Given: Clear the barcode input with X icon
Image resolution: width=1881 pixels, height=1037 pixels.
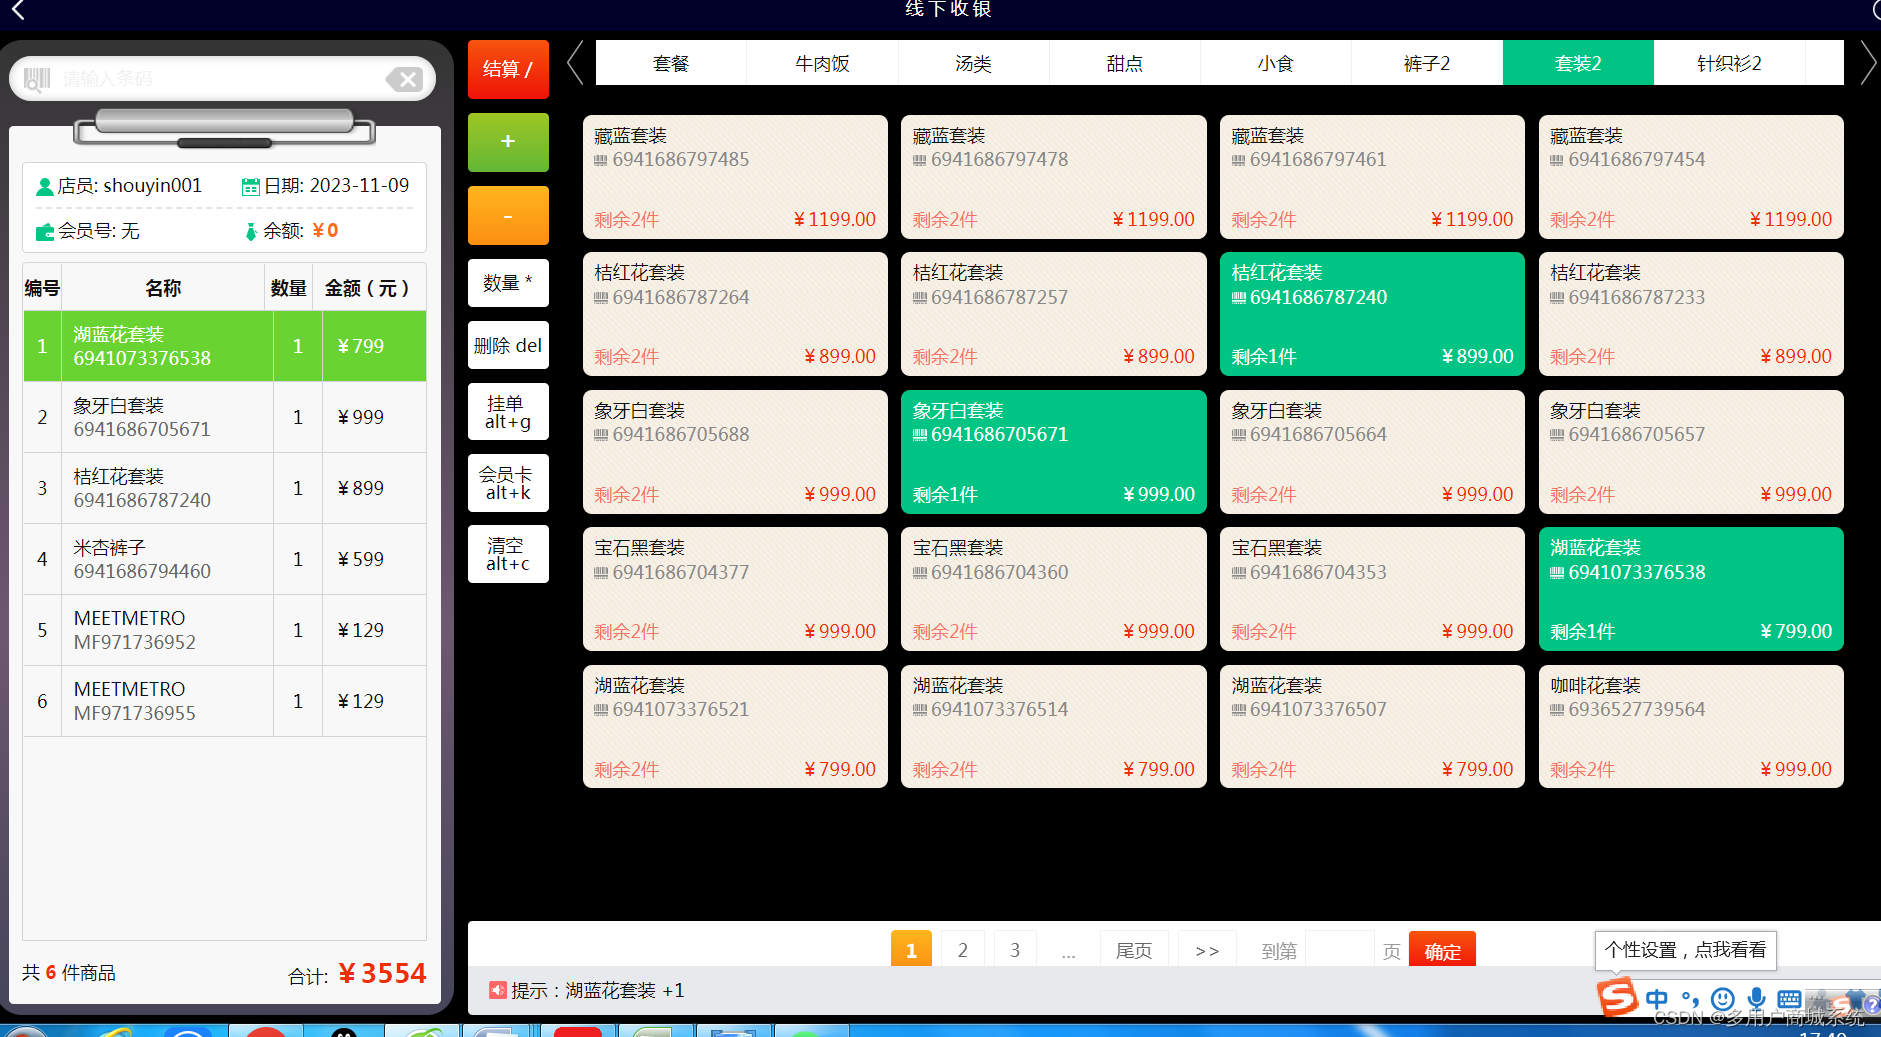Looking at the screenshot, I should (x=405, y=79).
